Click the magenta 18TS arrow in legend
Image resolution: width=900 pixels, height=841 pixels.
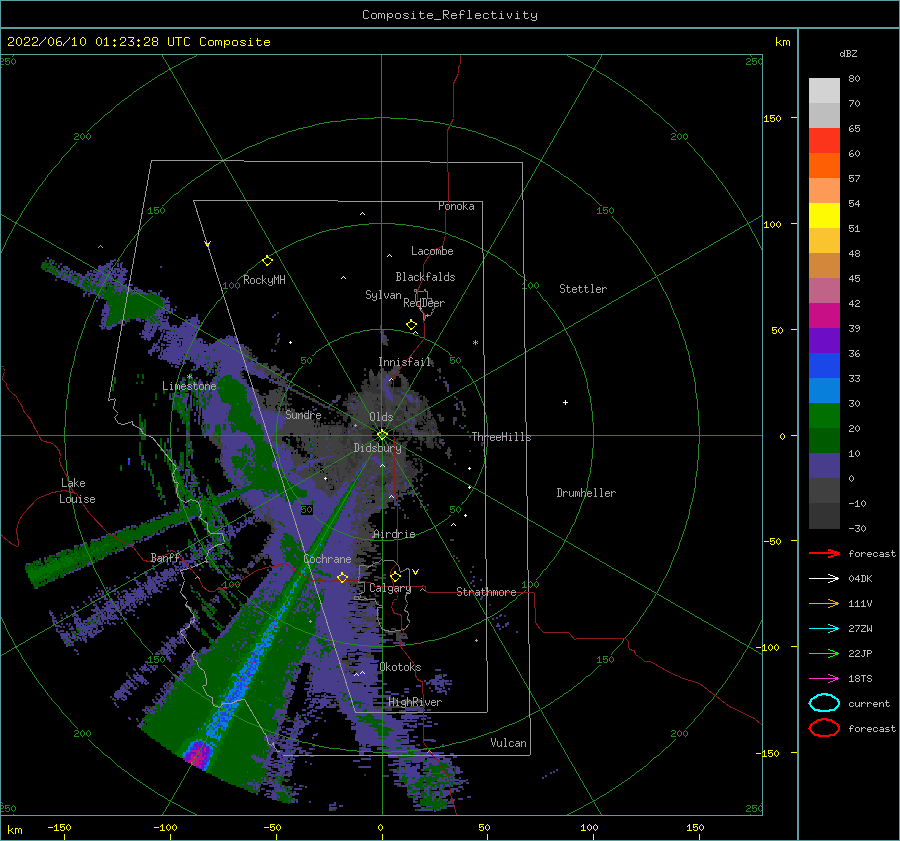click(x=824, y=679)
